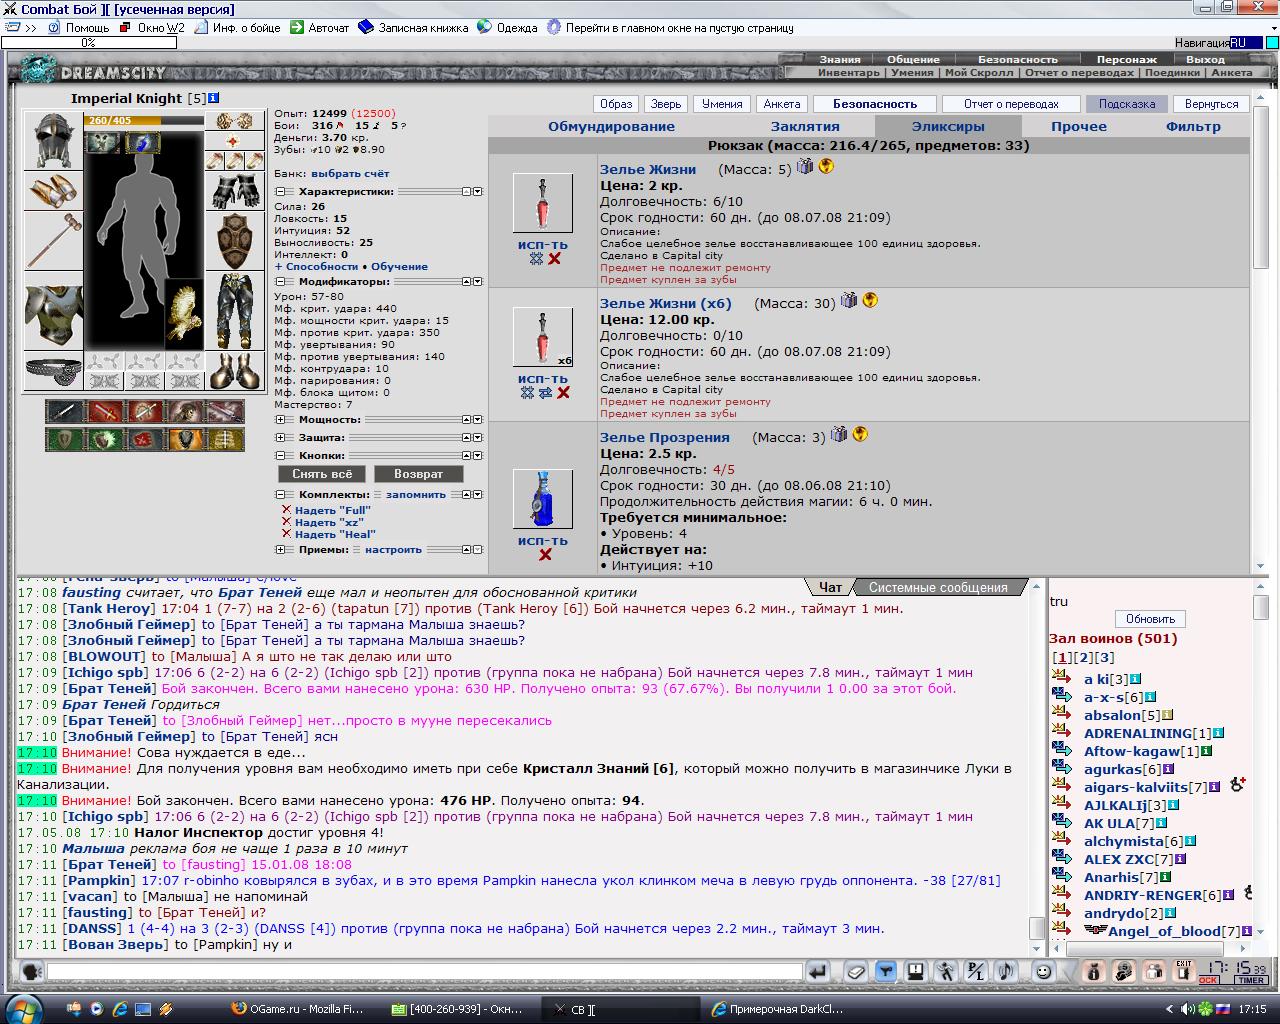Click the helmet equipment slot icon
Viewport: 1280px width, 1024px height.
pos(53,142)
